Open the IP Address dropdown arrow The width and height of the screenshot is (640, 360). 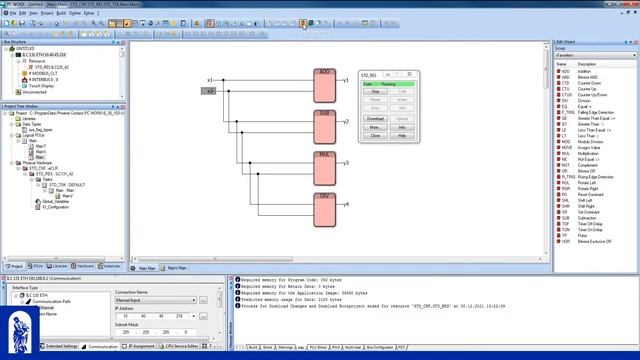pos(193,316)
